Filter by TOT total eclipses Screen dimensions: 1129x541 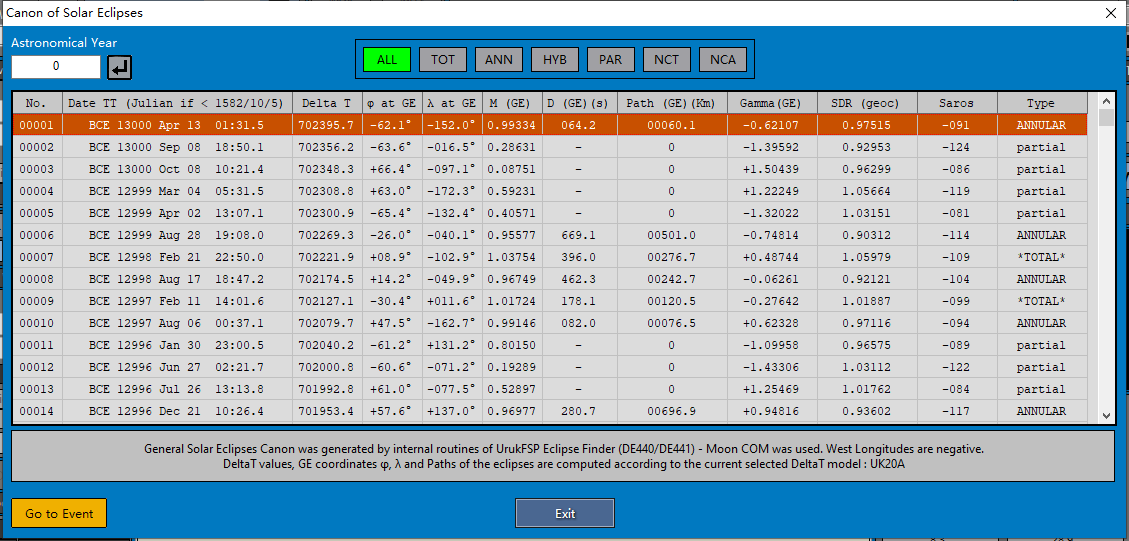pos(443,60)
